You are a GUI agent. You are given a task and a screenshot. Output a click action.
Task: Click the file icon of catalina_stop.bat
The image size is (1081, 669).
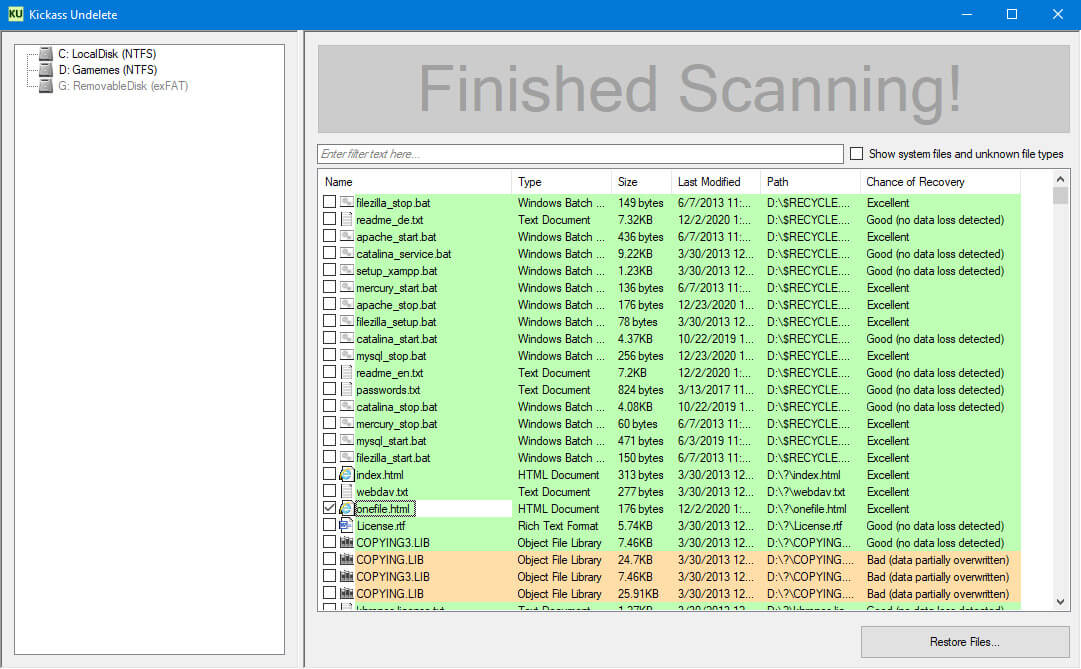tap(347, 406)
